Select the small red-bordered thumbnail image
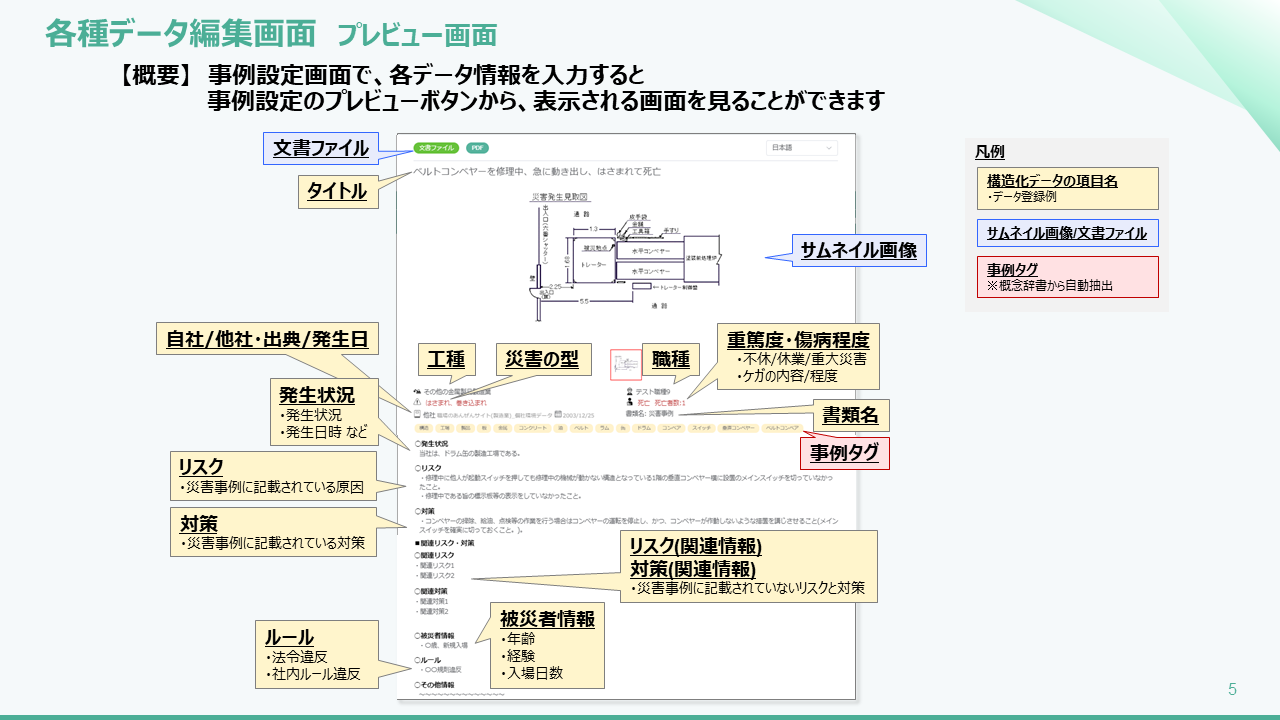 [624, 363]
